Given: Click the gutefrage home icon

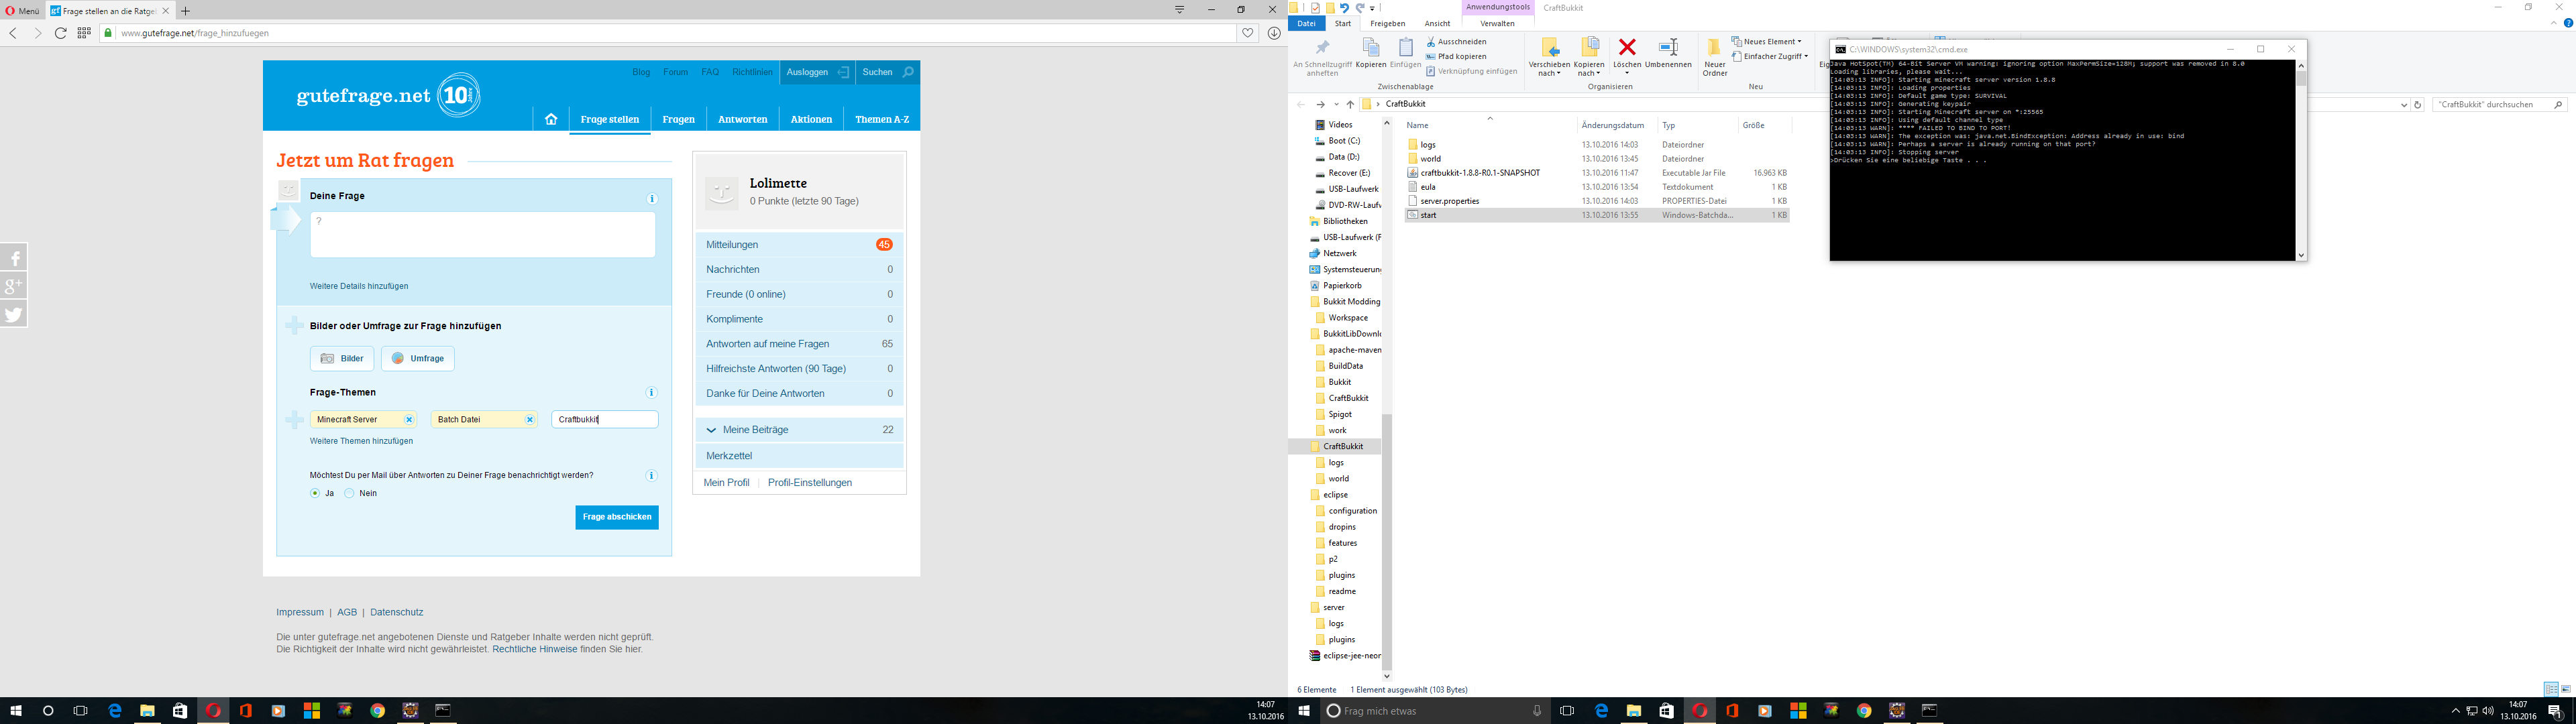Looking at the screenshot, I should pos(551,119).
